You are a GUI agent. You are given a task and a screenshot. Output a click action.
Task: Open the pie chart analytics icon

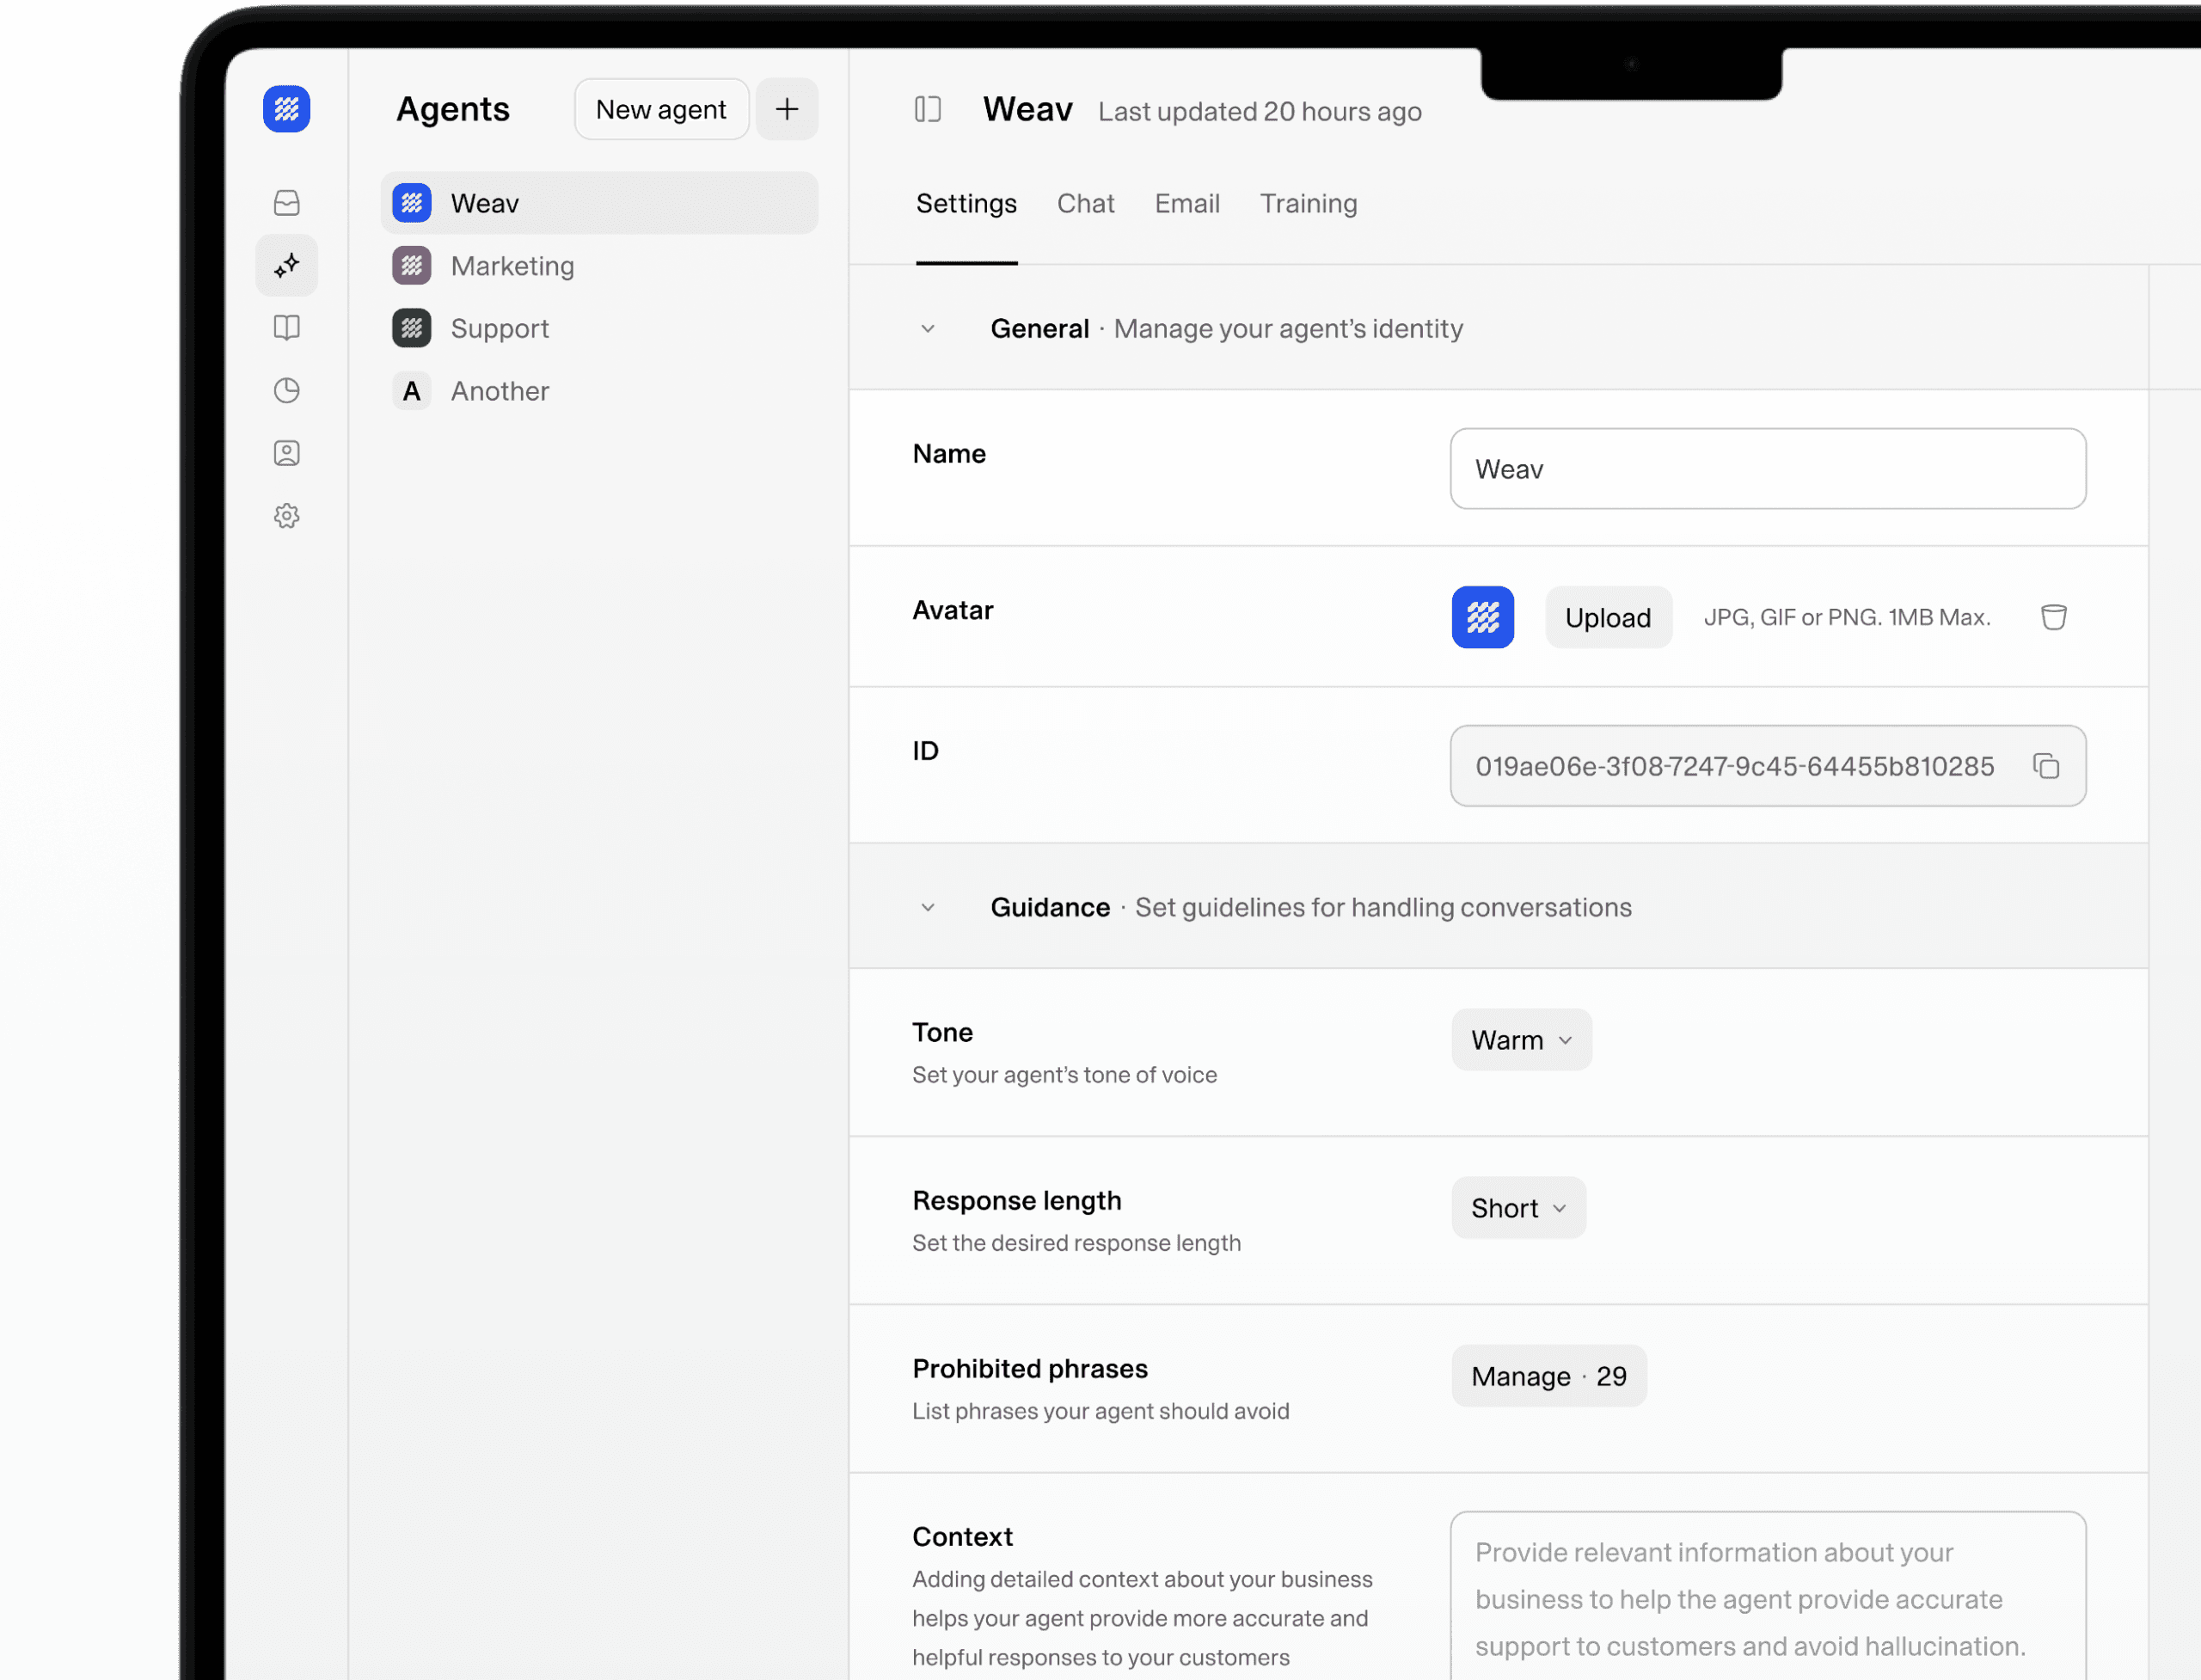click(x=286, y=390)
